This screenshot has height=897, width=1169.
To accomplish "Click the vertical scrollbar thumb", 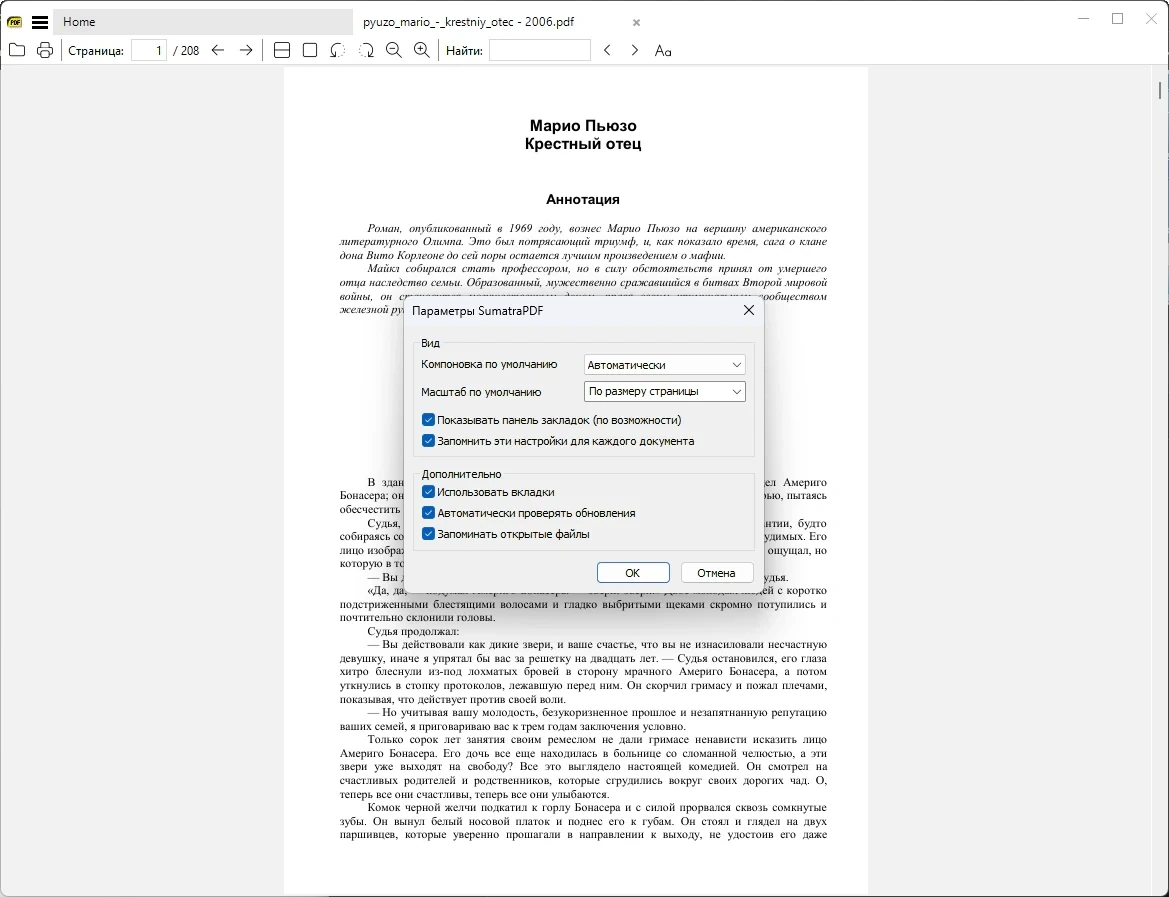I will click(1160, 90).
